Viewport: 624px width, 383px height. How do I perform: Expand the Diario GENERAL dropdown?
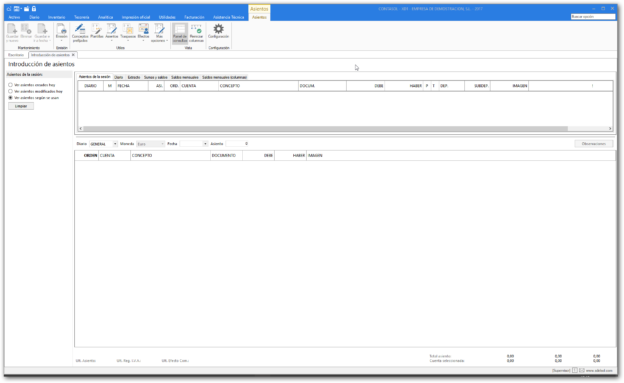pyautogui.click(x=115, y=144)
